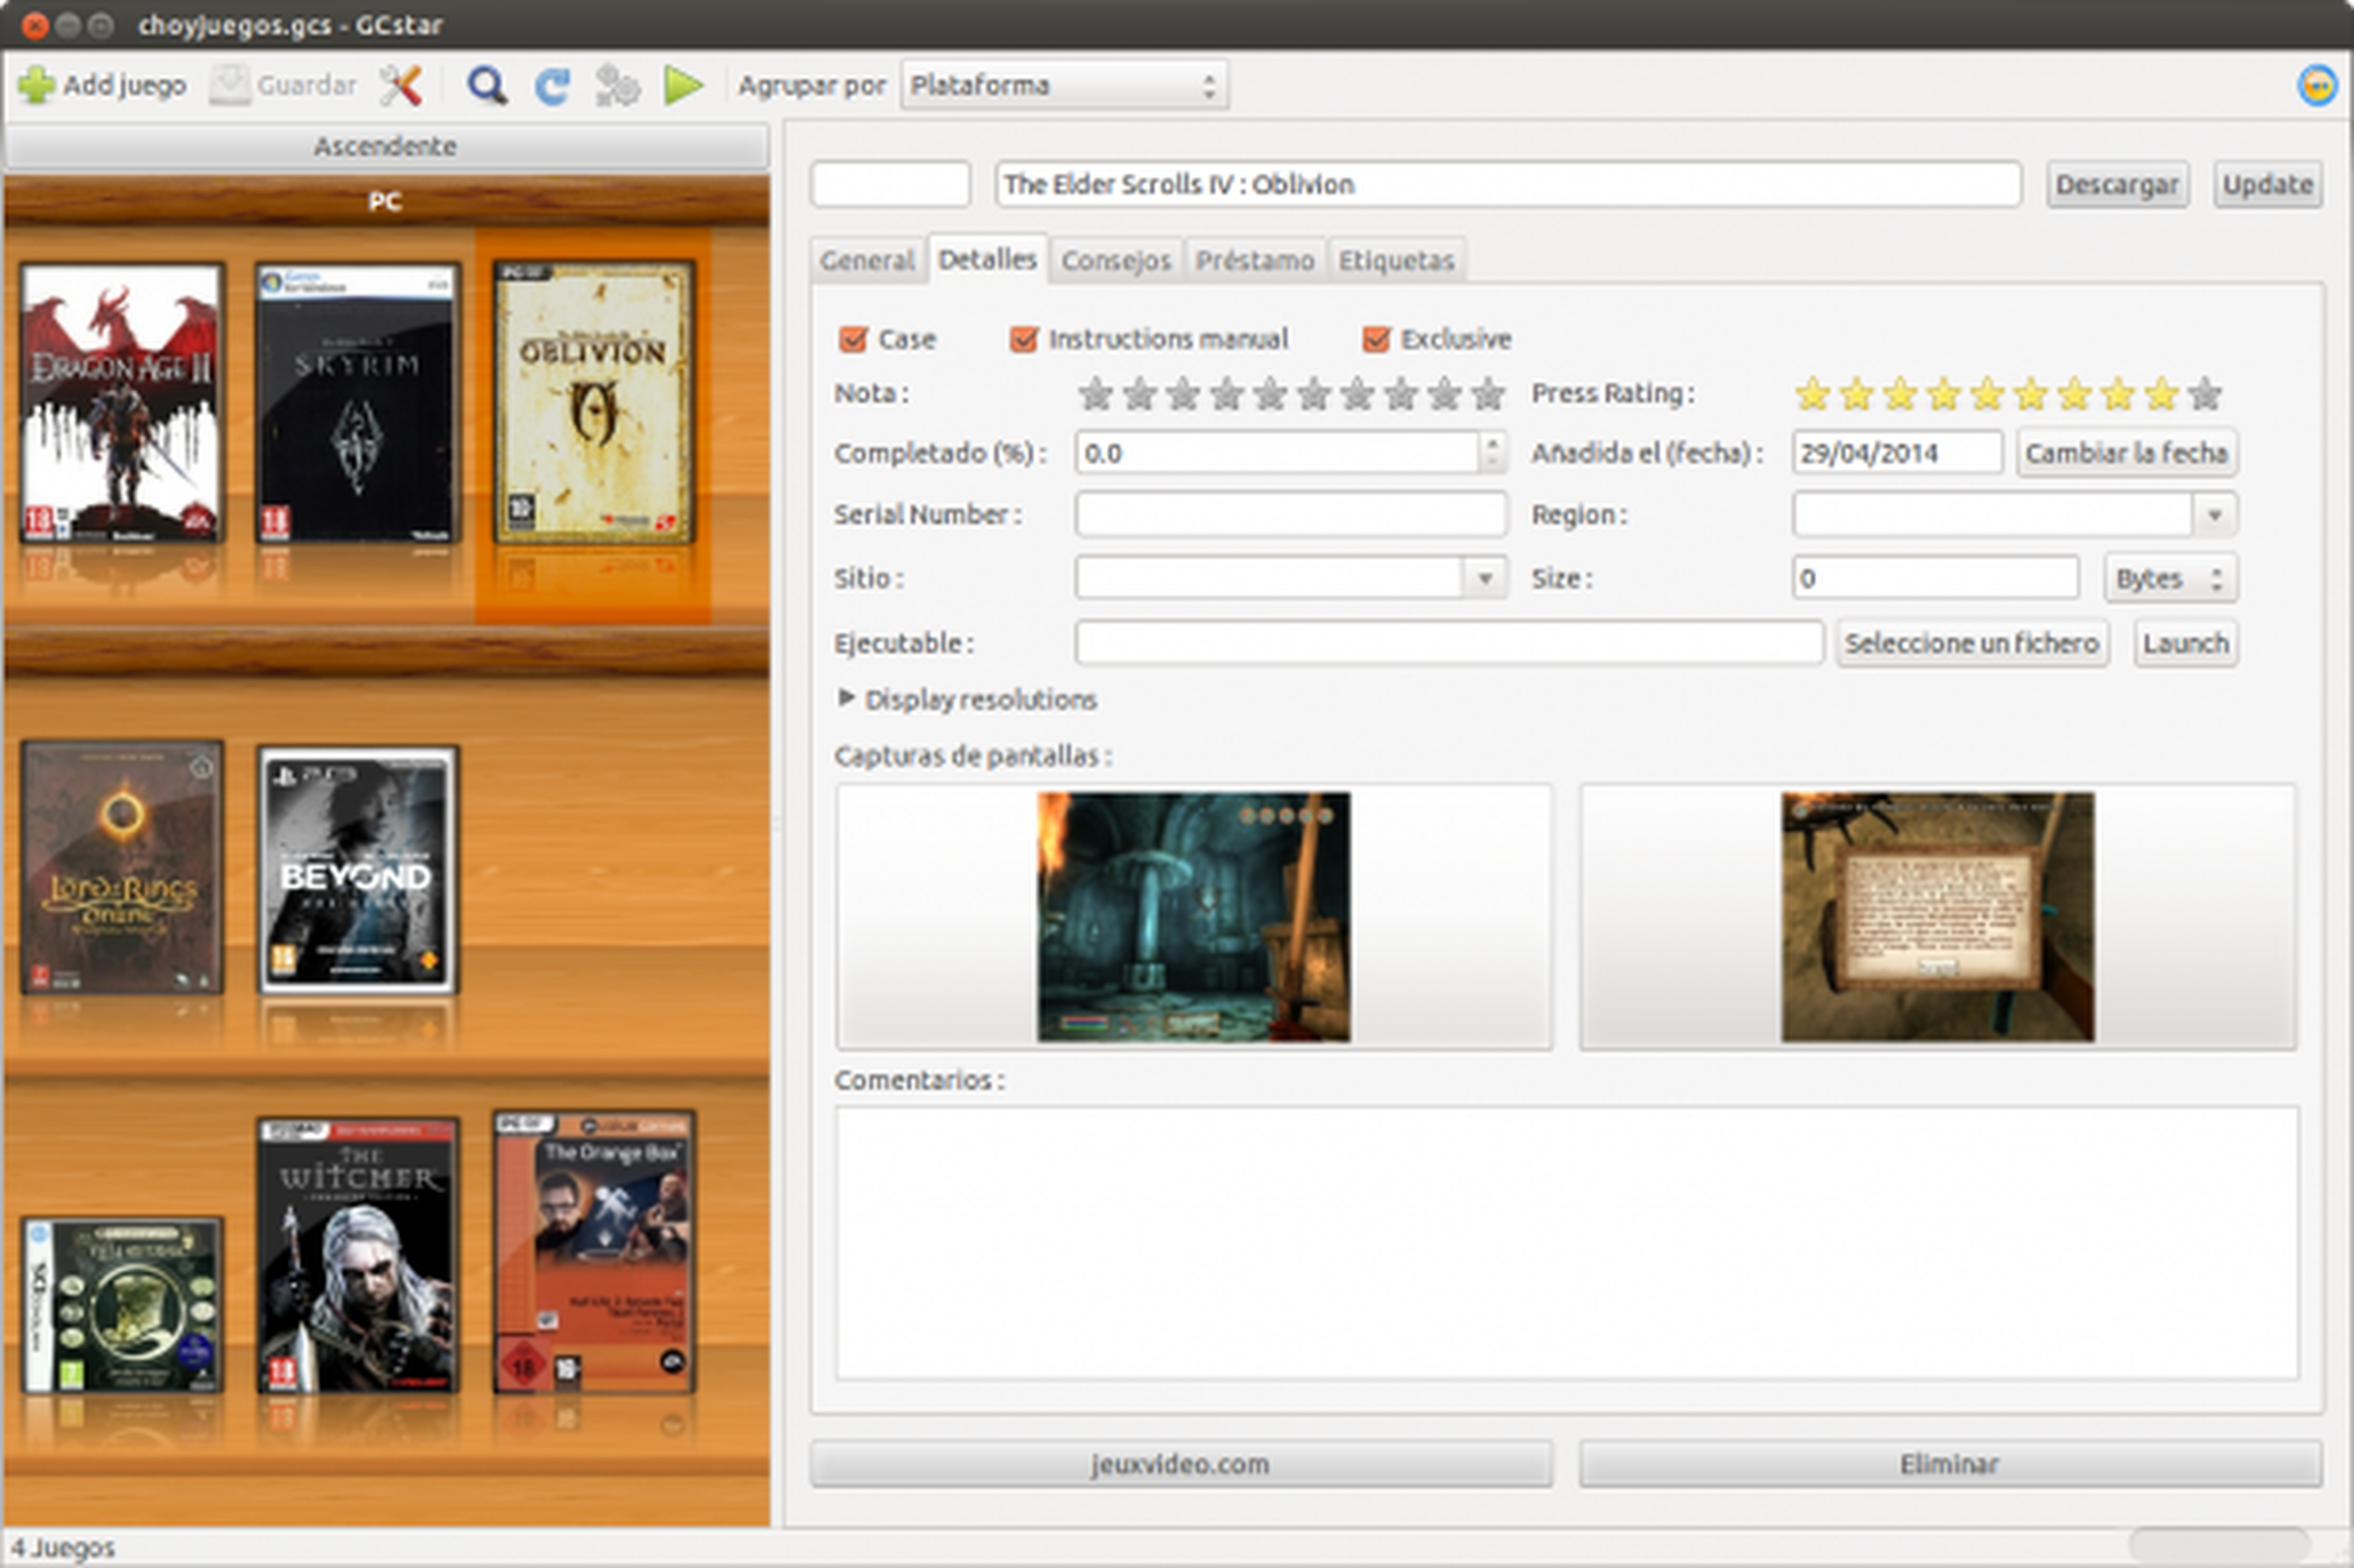Toggle the Case checkbox
The height and width of the screenshot is (1568, 2354).
tap(853, 339)
